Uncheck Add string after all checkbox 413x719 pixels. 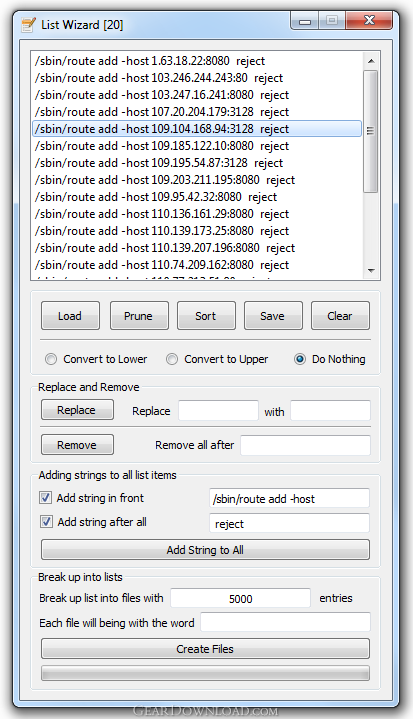[45, 521]
